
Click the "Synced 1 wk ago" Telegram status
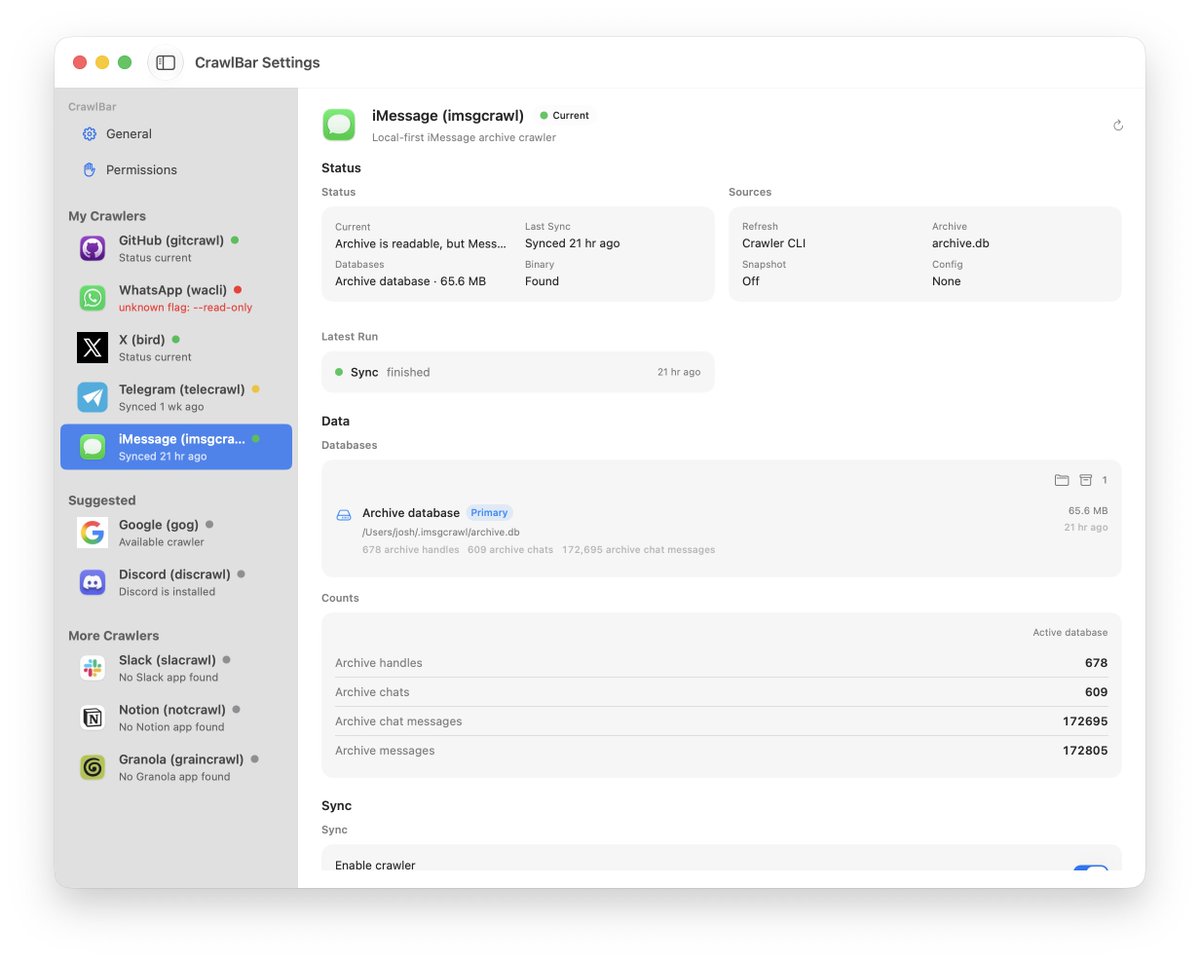pos(162,407)
